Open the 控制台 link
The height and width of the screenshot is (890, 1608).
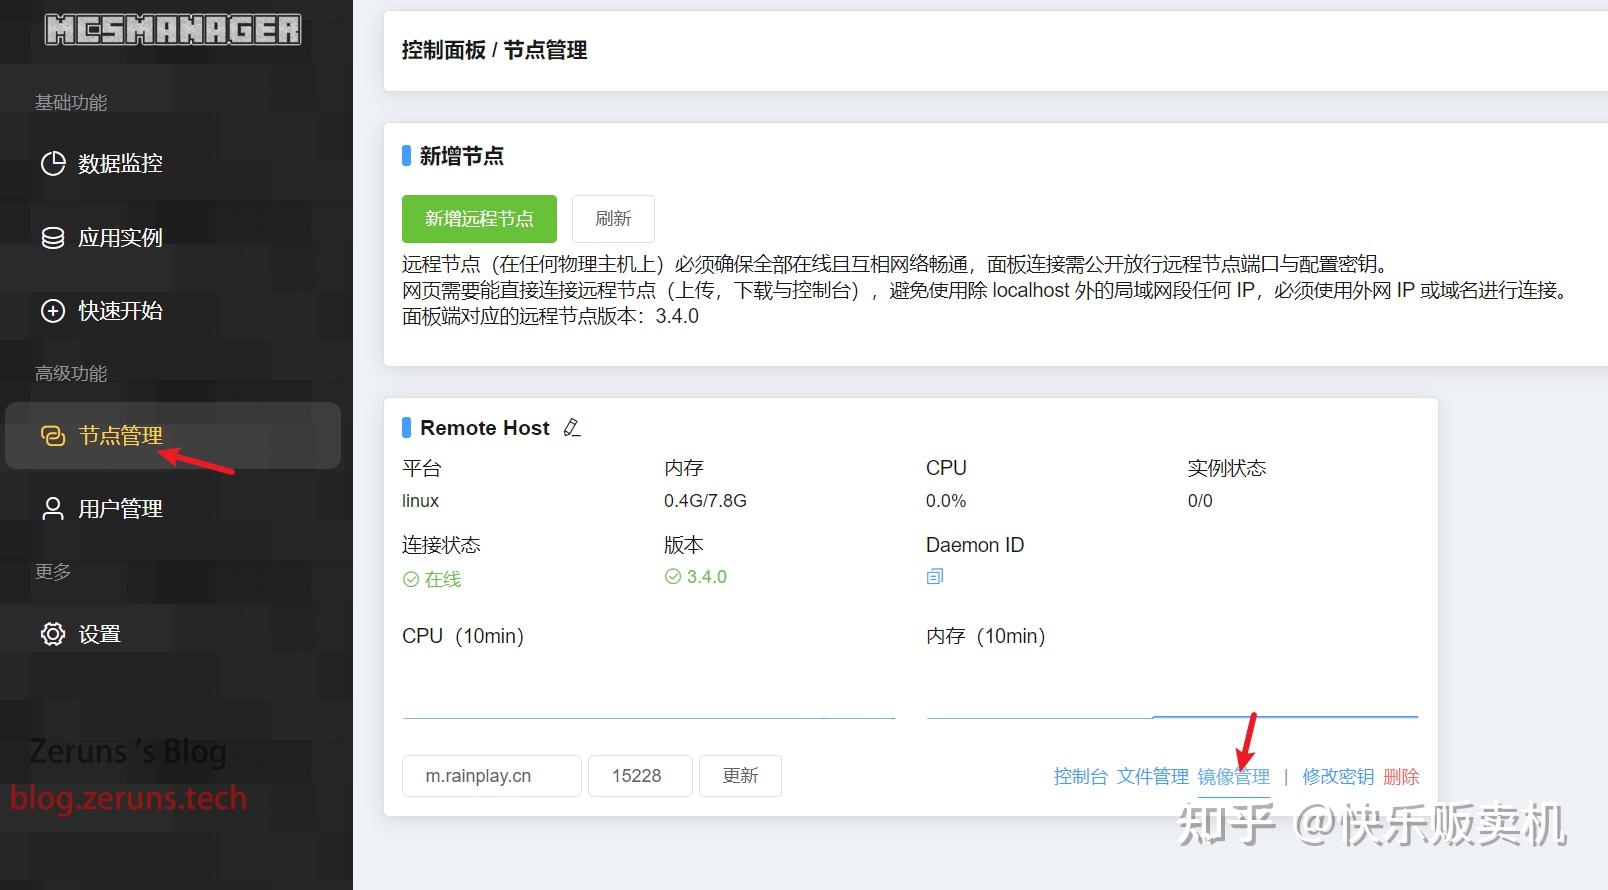(1080, 777)
